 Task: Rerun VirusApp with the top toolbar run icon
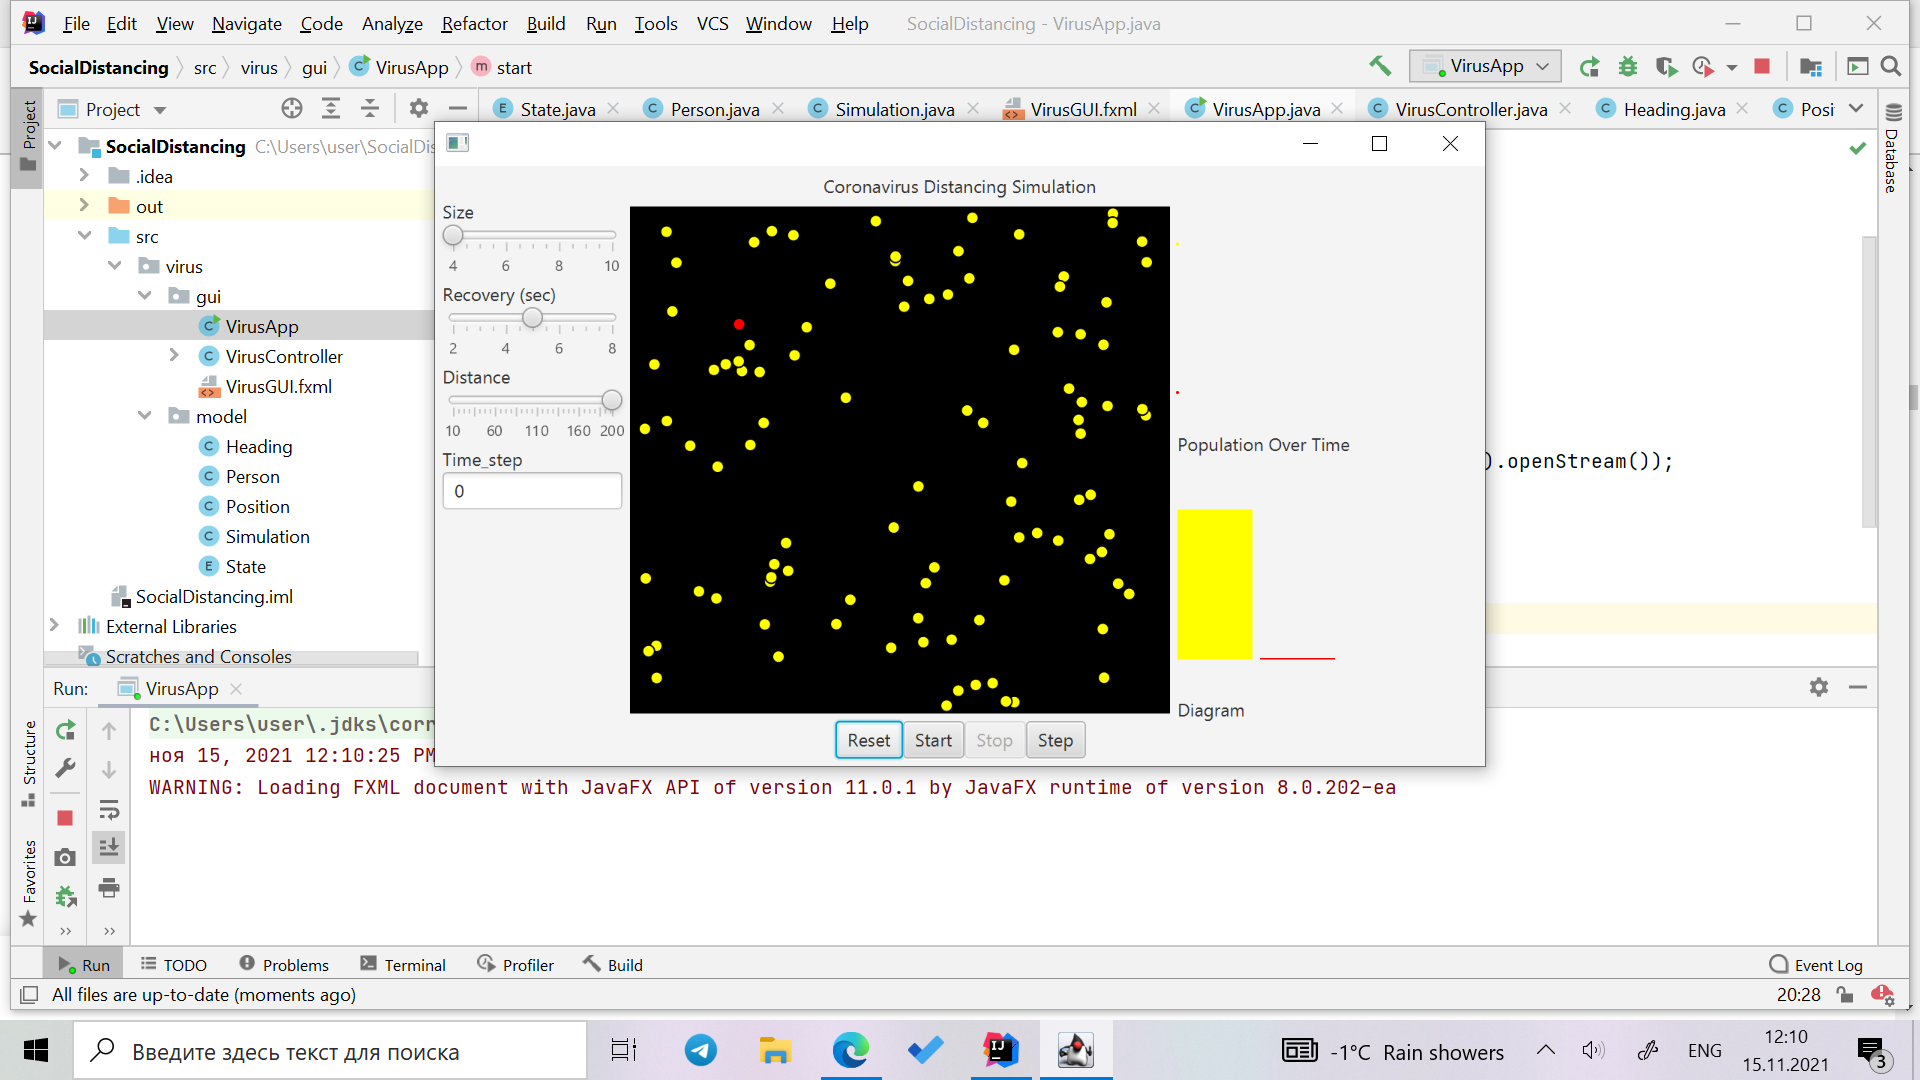point(1589,67)
